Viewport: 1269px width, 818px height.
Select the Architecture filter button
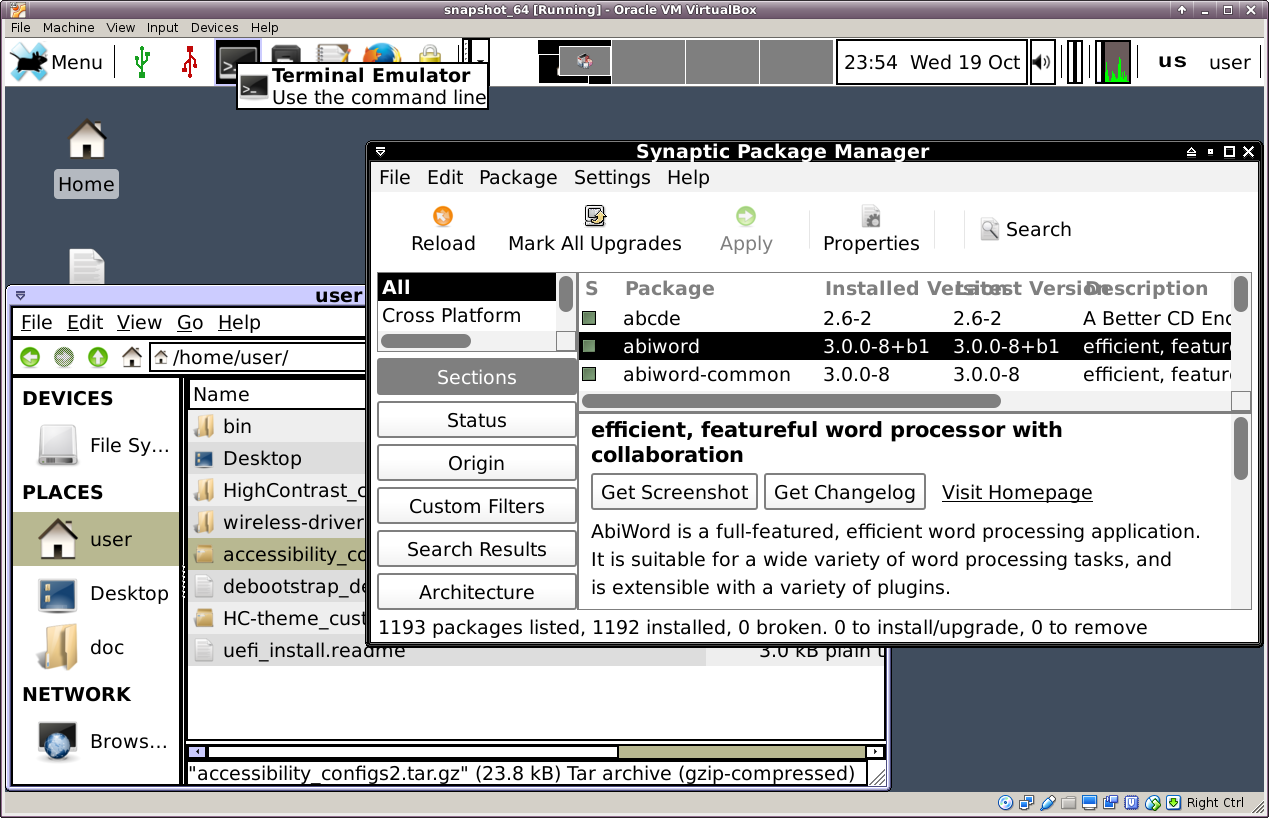[x=477, y=592]
